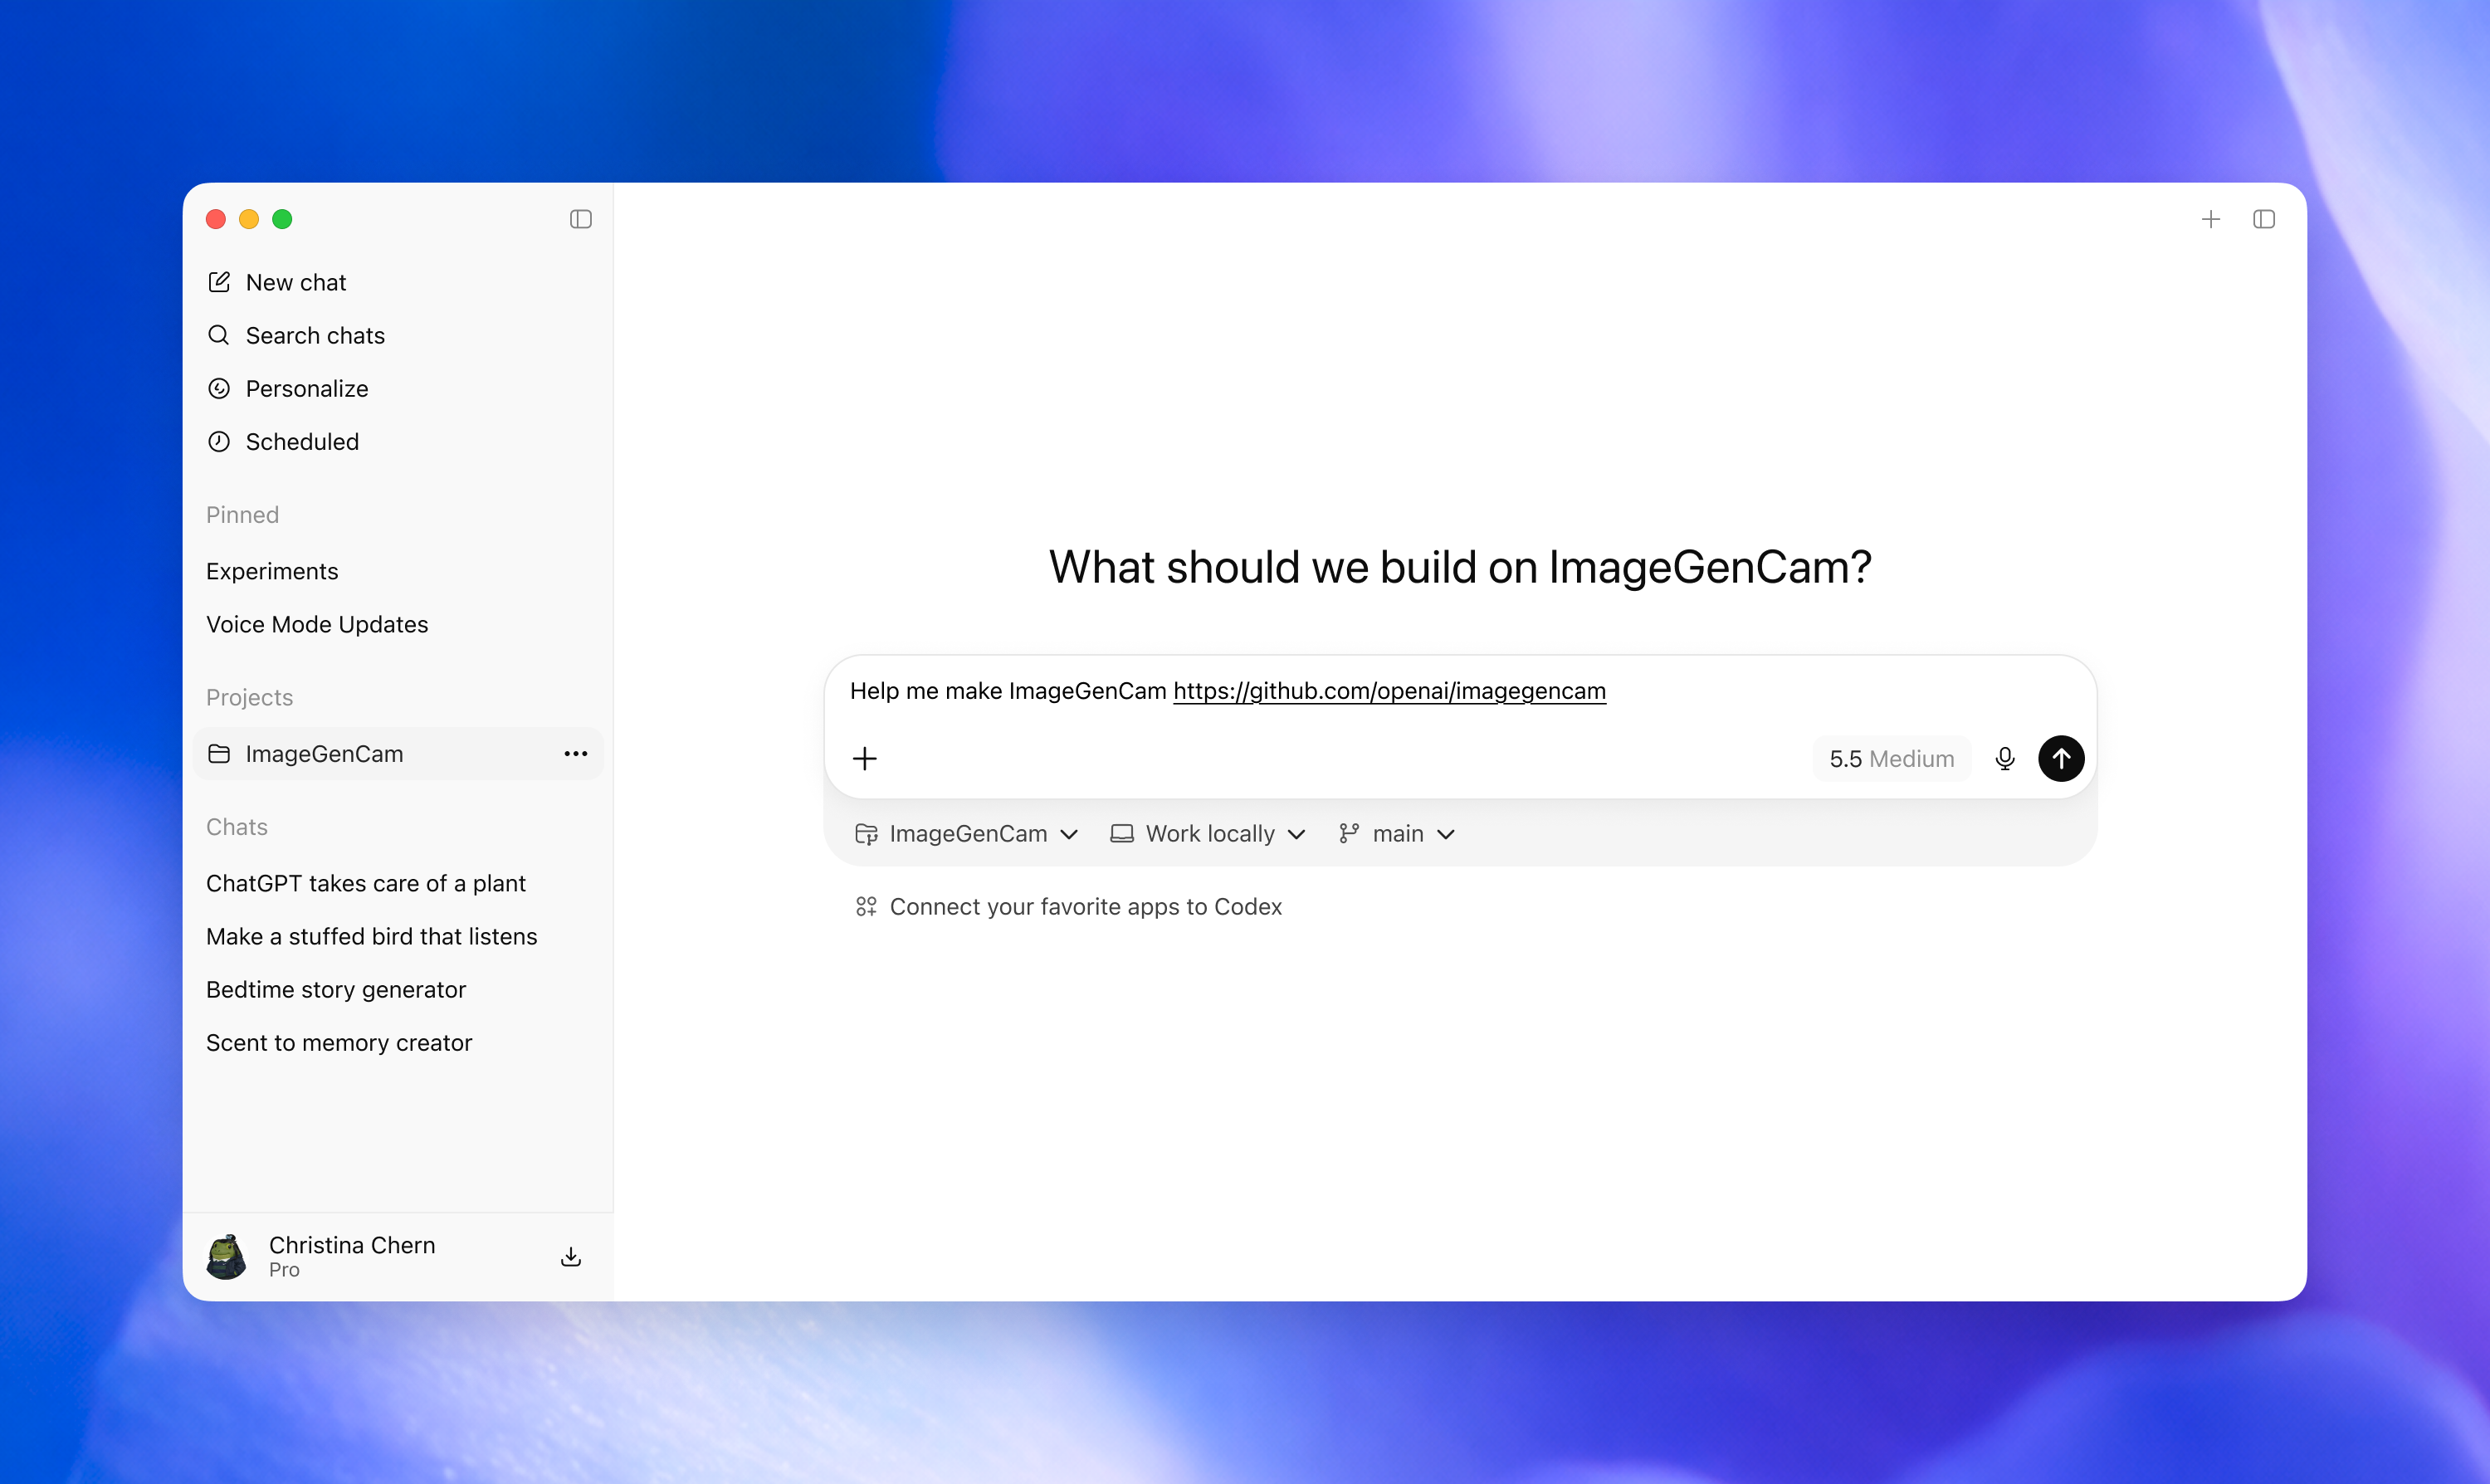Viewport: 2490px width, 1484px height.
Task: Collapse the left sidebar using the toggle icon
Action: (581, 219)
